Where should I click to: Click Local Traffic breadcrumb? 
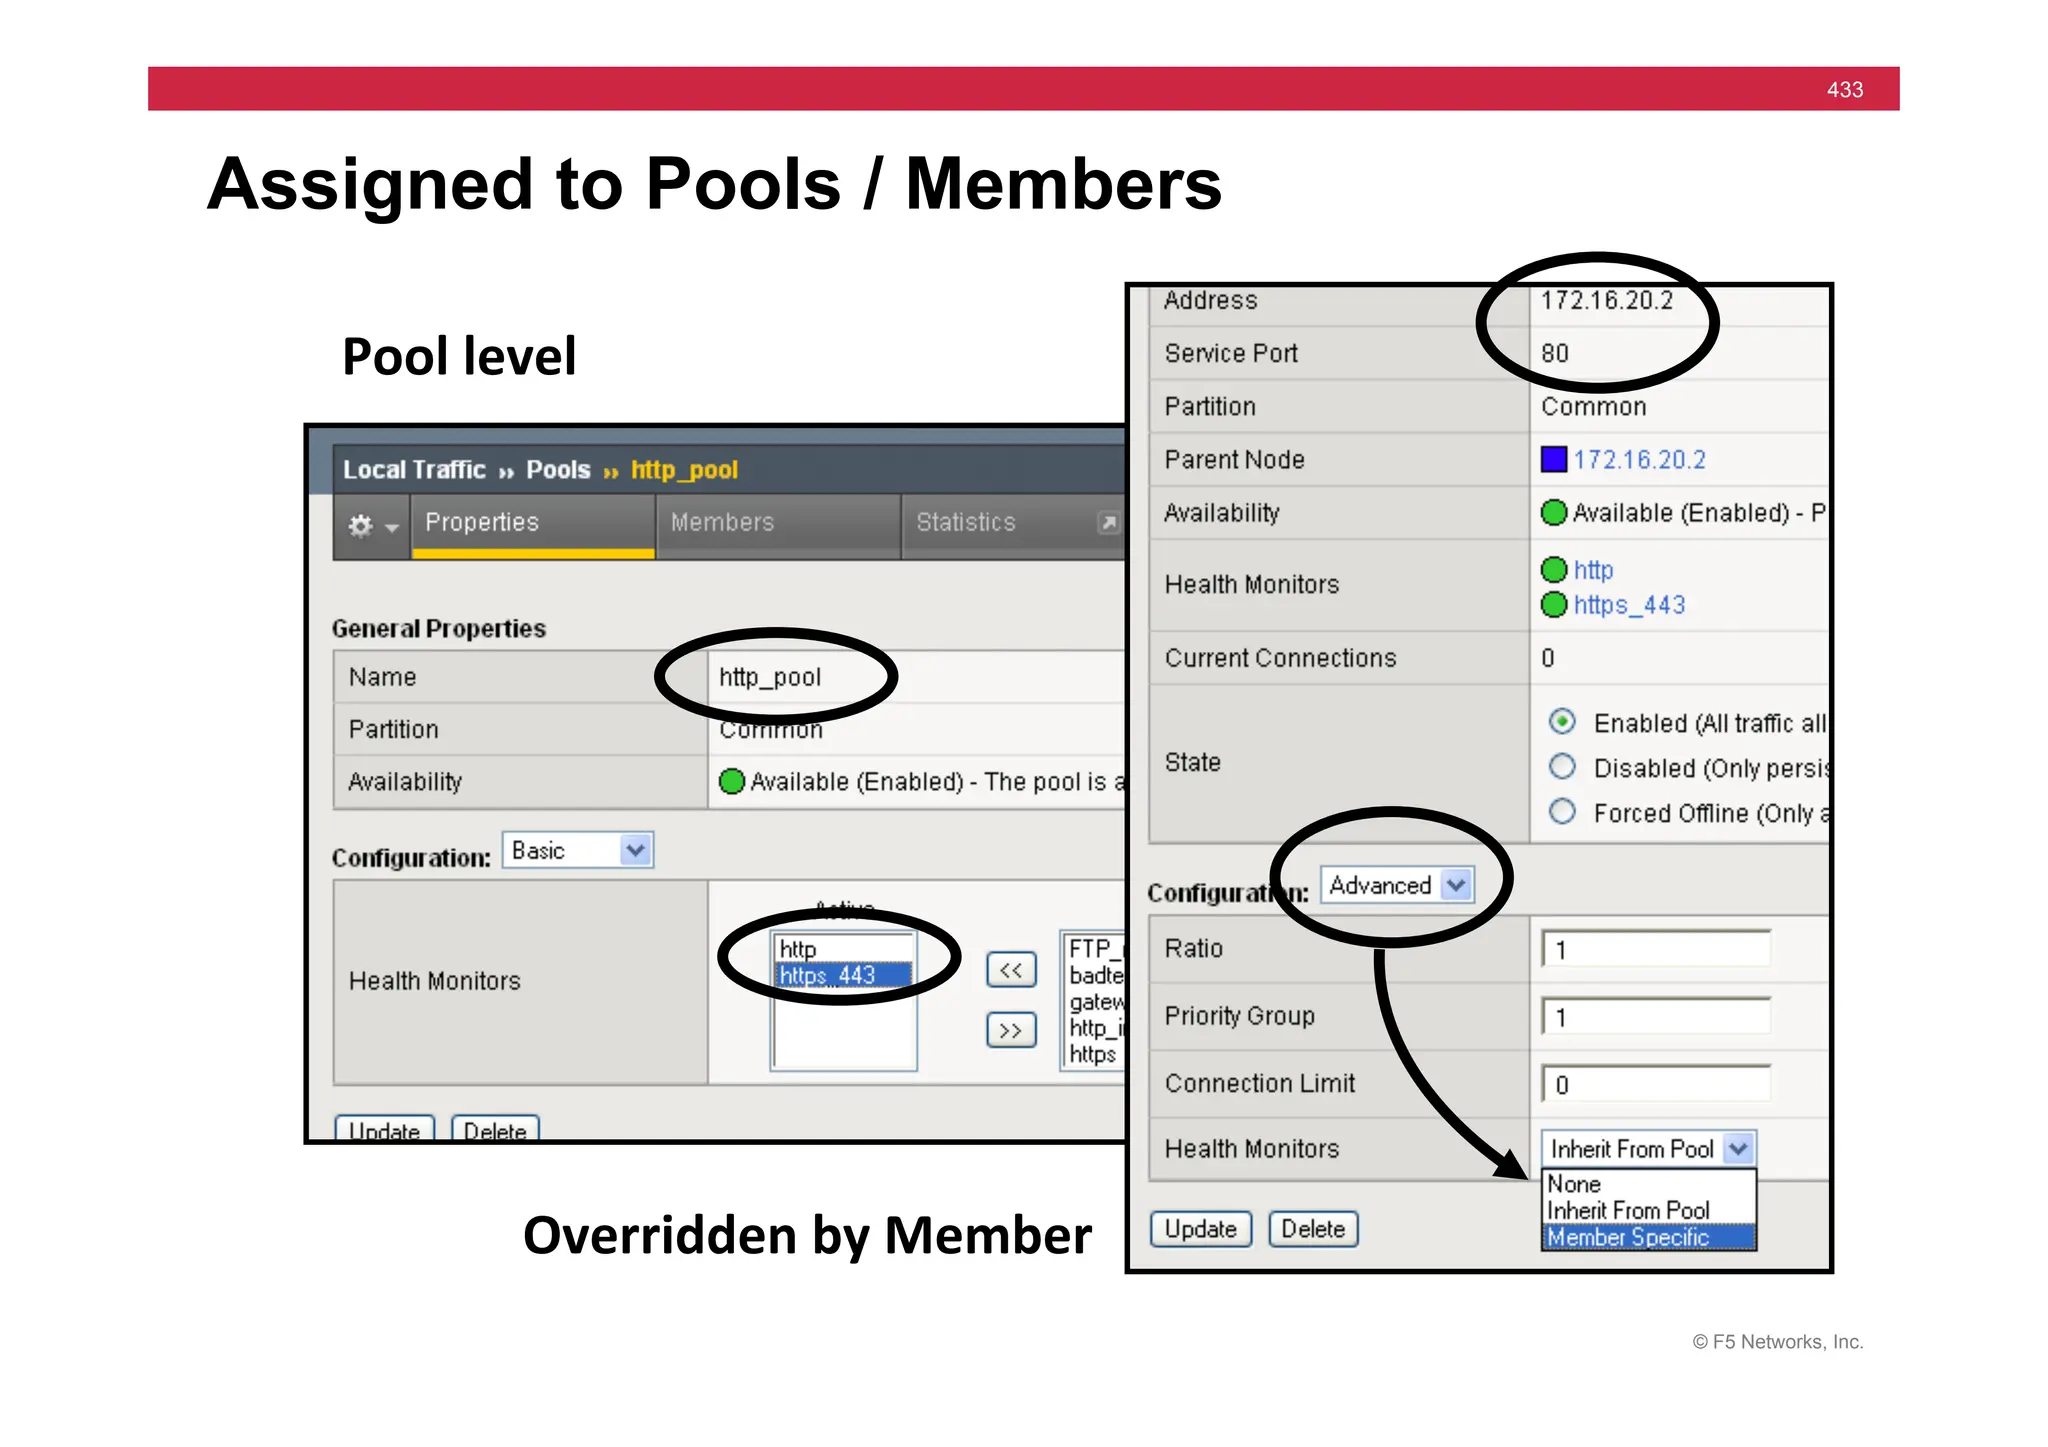coord(414,470)
